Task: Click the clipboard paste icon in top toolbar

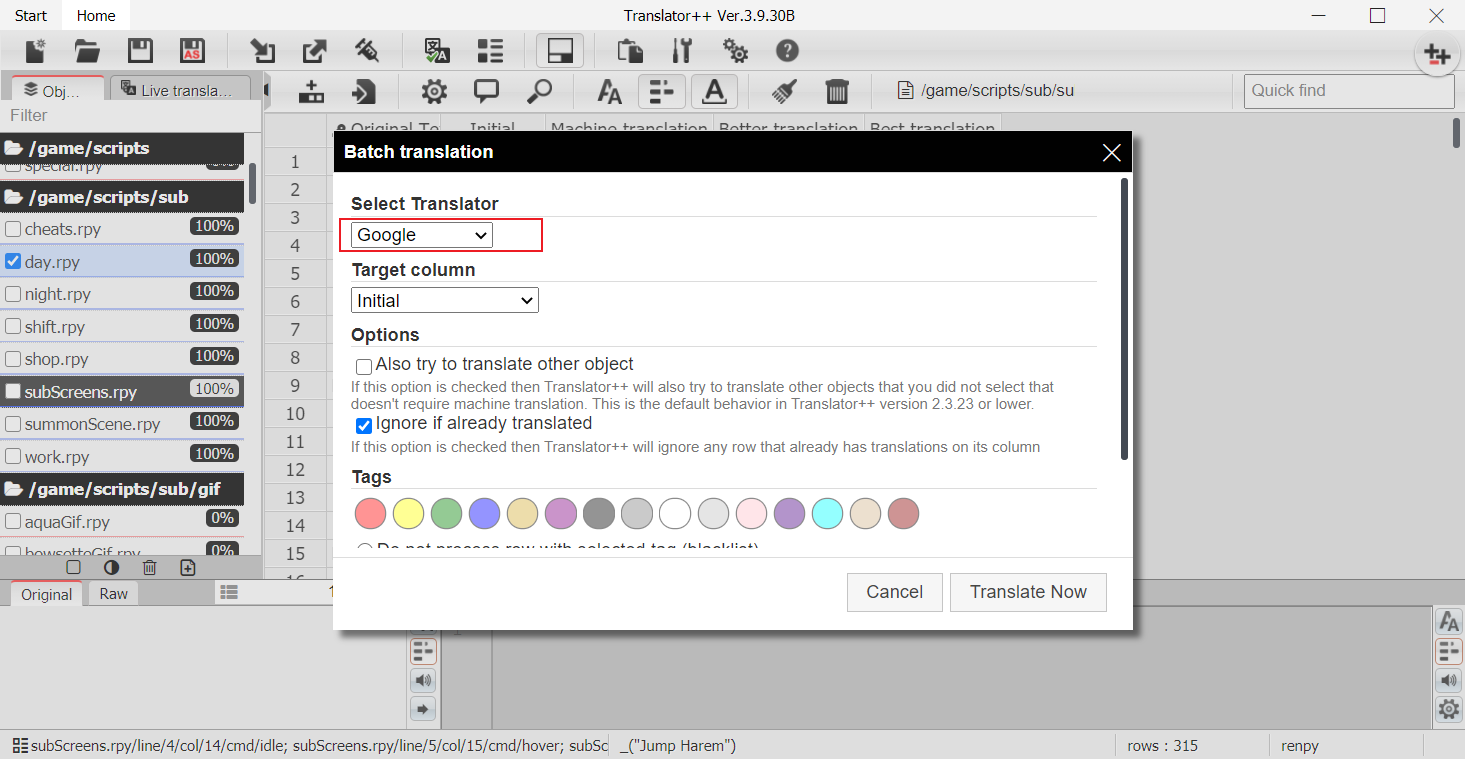Action: 630,51
